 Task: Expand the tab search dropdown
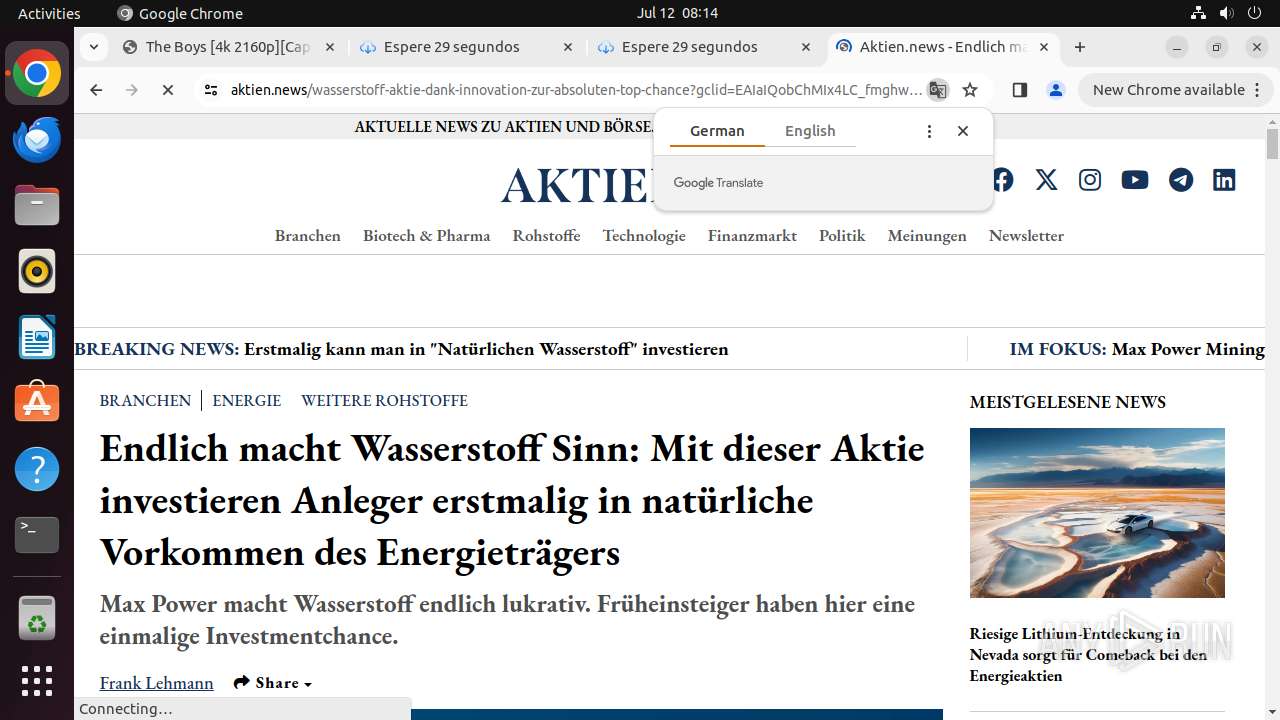[93, 47]
